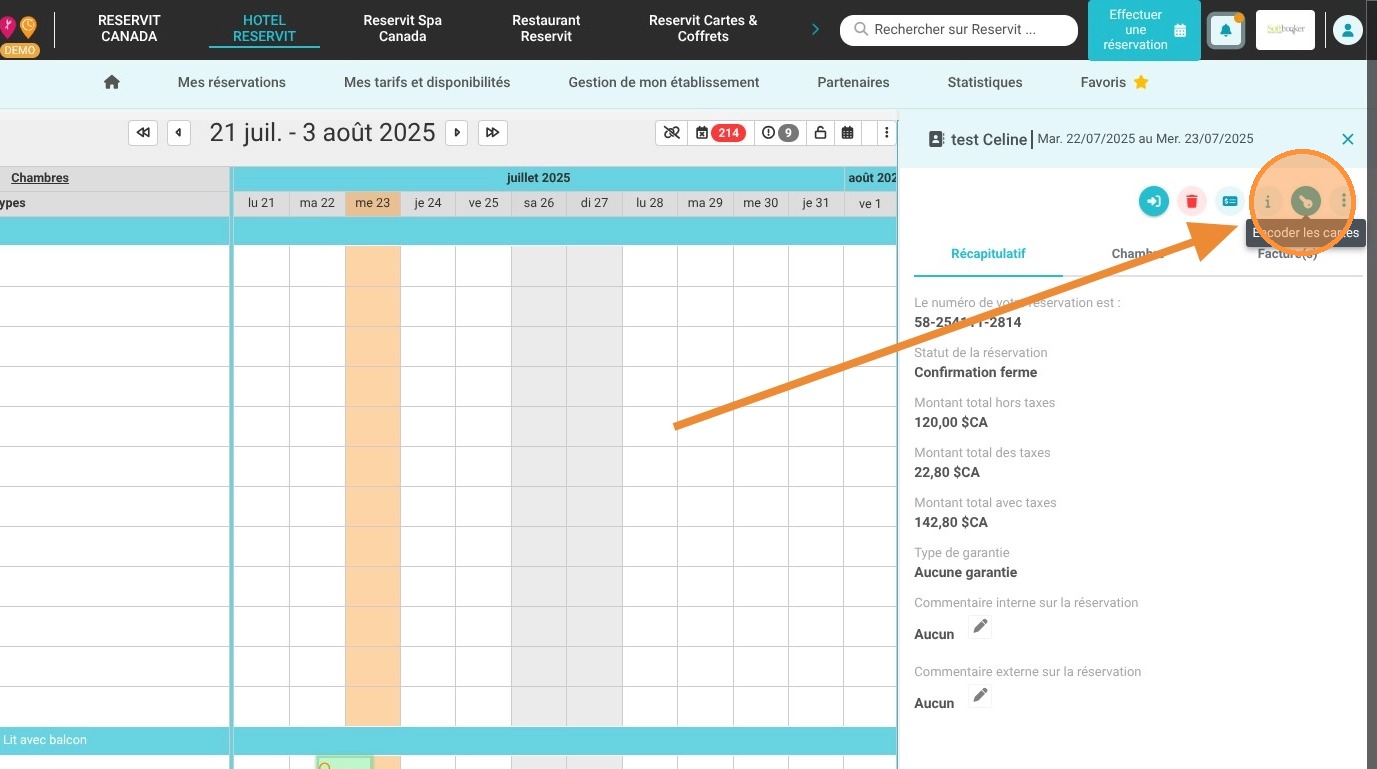Click the Rechercher sur Reservit search field
This screenshot has height=769, width=1377.
pyautogui.click(x=959, y=30)
